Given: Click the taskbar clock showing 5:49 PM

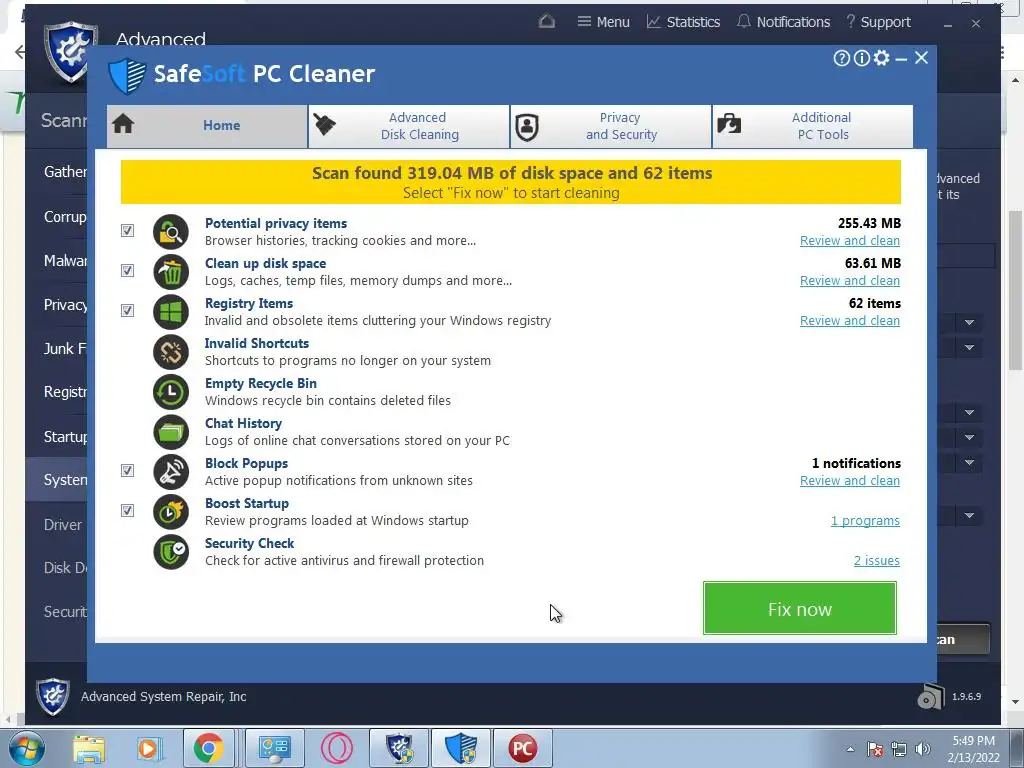Looking at the screenshot, I should click(x=973, y=749).
